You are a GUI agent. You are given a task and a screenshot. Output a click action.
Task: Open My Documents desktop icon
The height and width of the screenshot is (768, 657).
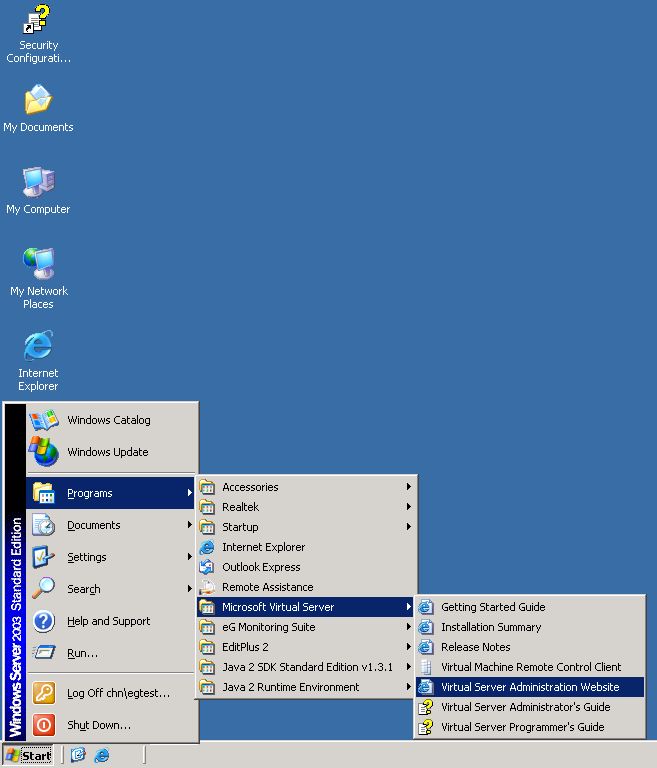[38, 100]
